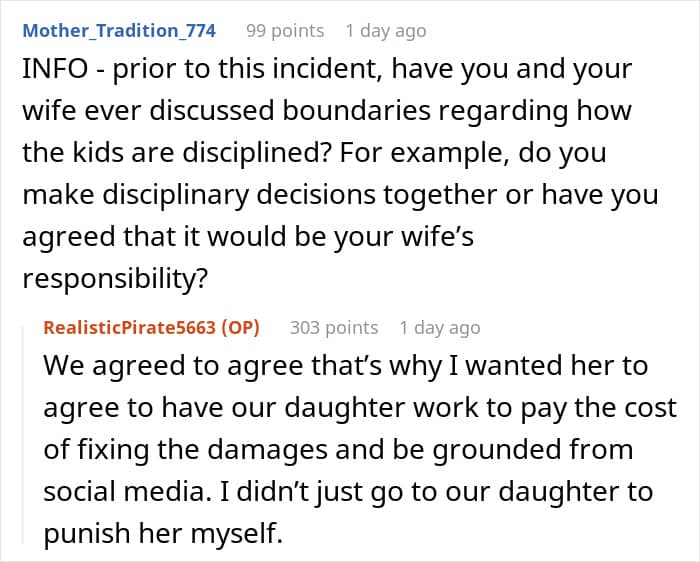Image resolution: width=700 pixels, height=562 pixels.
Task: Open Mother_Tradition_774's user profile
Action: pos(119,31)
